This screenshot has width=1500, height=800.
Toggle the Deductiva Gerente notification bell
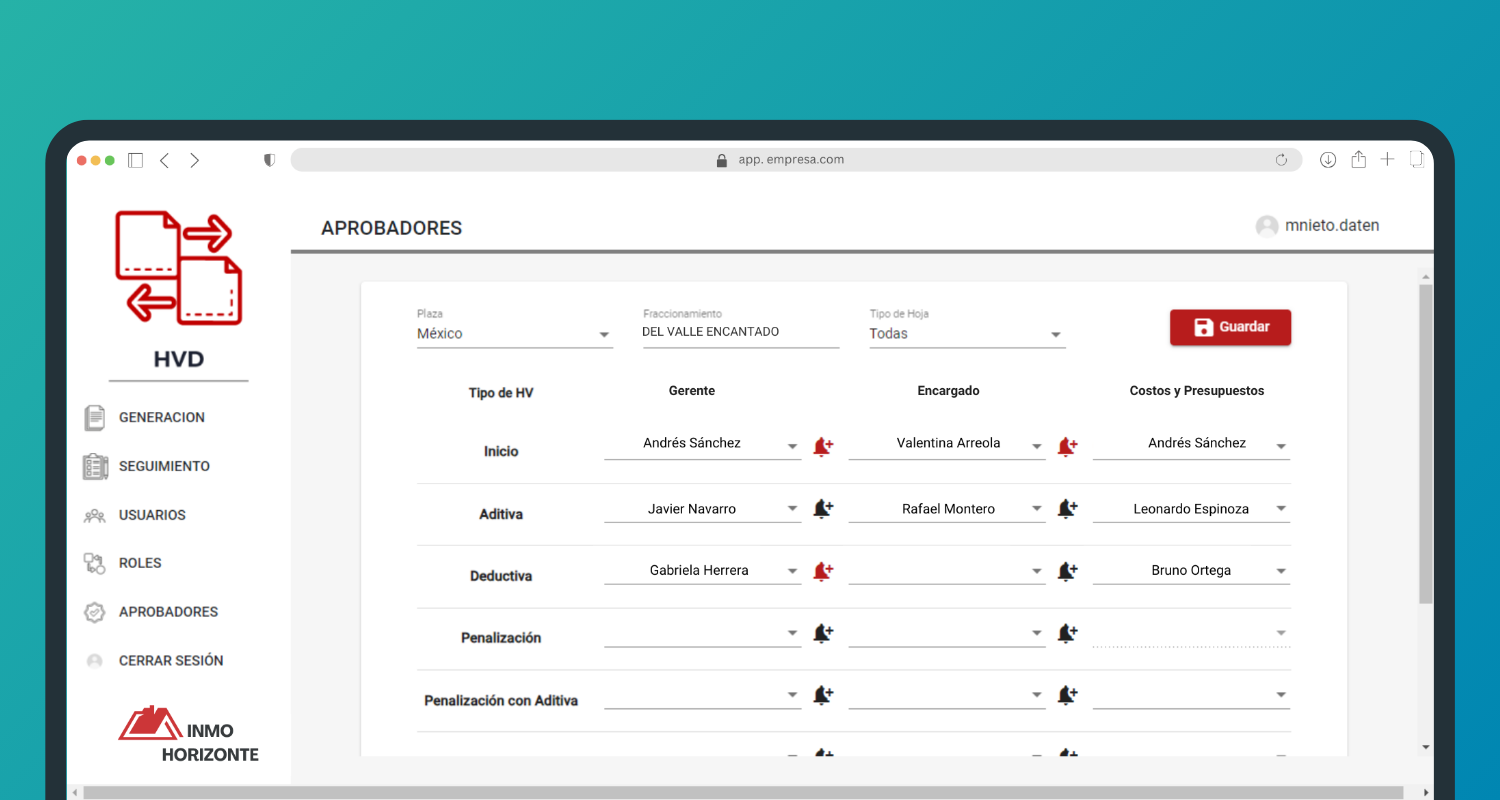822,571
